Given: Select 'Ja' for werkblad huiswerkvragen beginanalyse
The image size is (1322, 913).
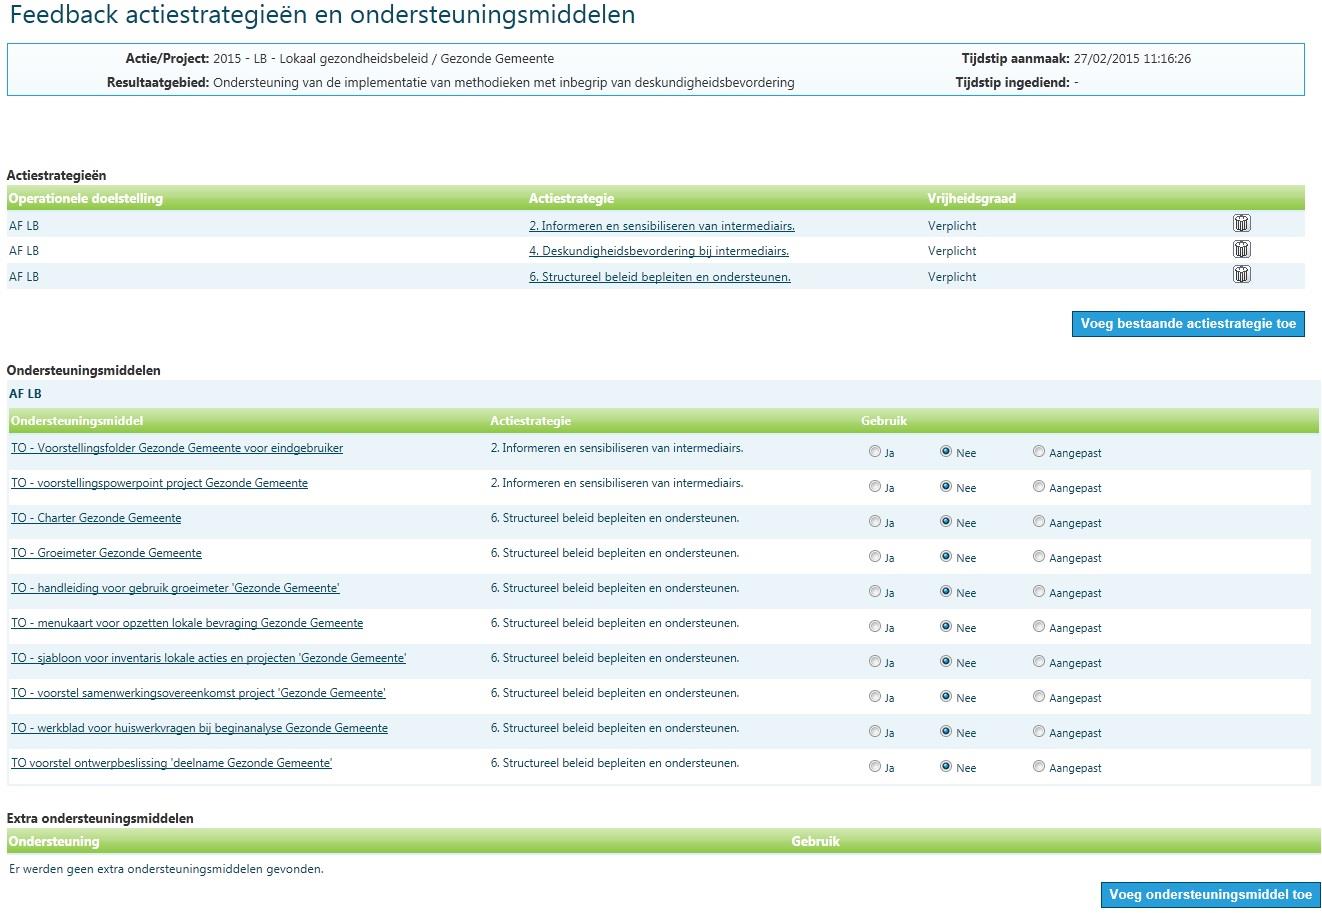Looking at the screenshot, I should point(875,732).
